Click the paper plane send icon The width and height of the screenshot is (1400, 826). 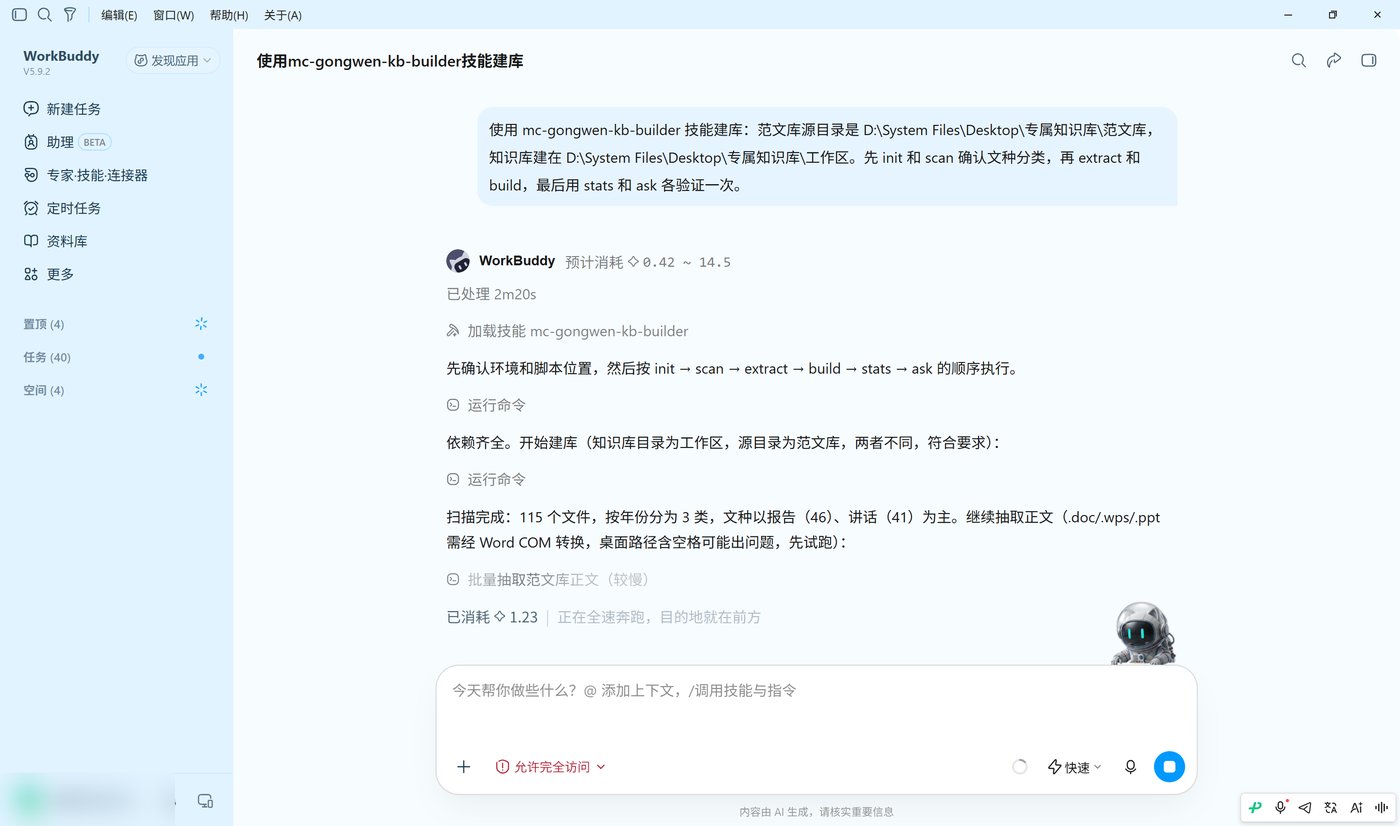(1305, 808)
